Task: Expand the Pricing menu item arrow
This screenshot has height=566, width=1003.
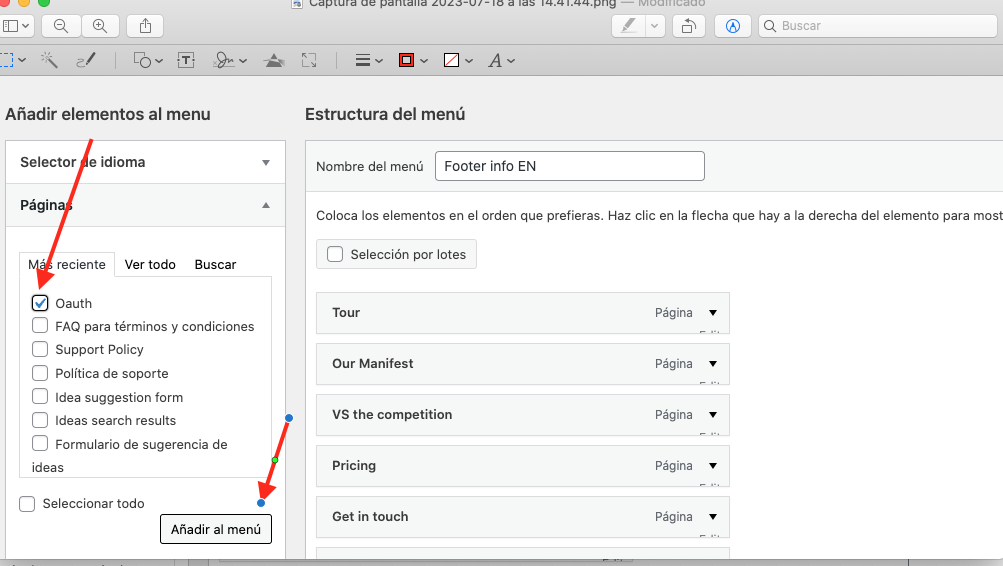Action: tap(713, 466)
